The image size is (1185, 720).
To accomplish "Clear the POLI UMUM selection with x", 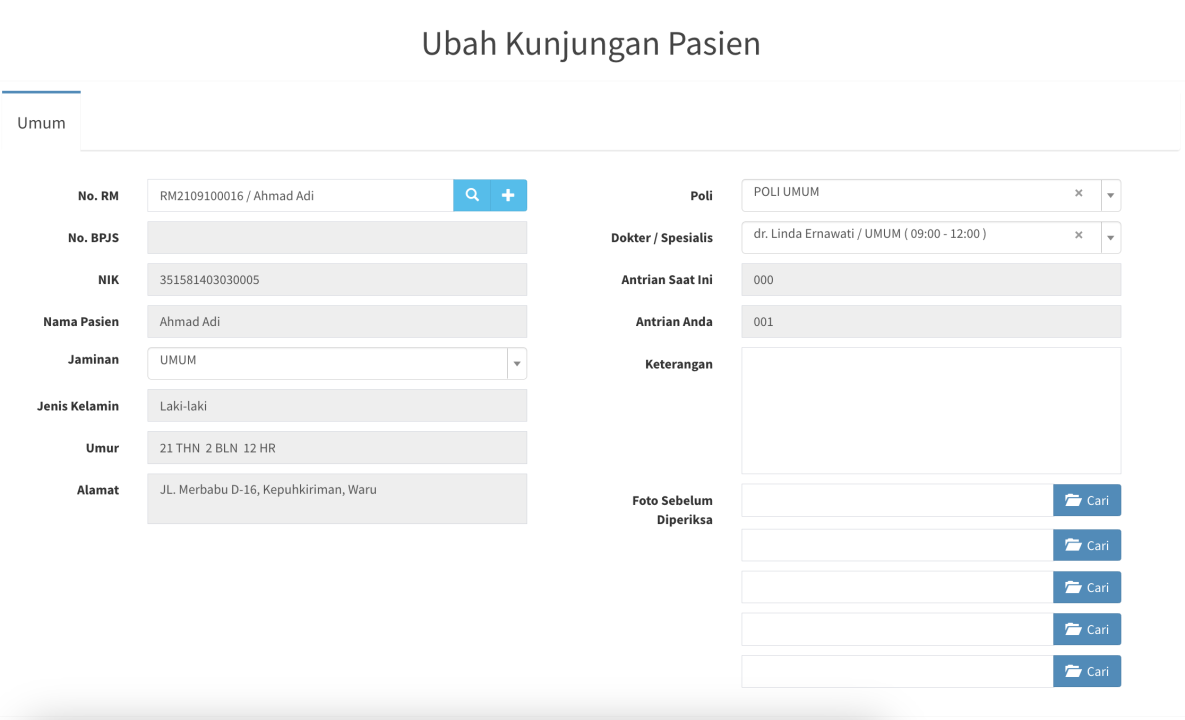I will (1078, 193).
